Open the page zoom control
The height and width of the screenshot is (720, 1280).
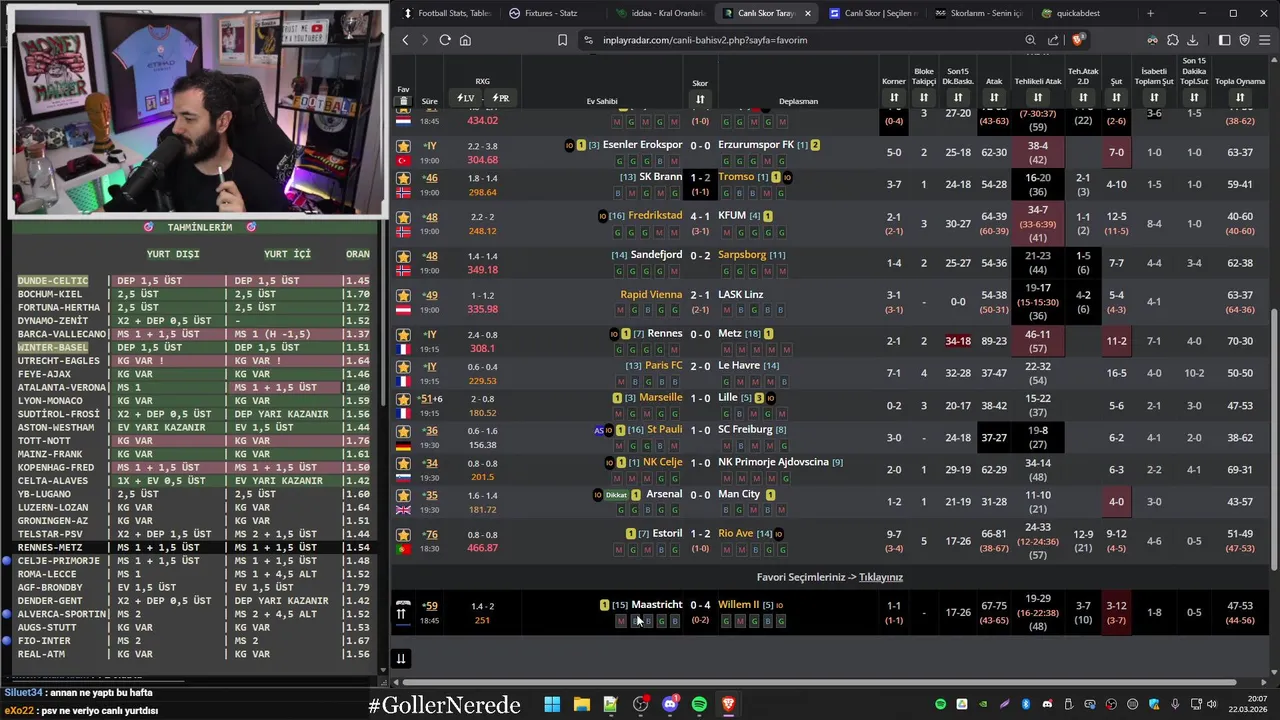point(1030,40)
